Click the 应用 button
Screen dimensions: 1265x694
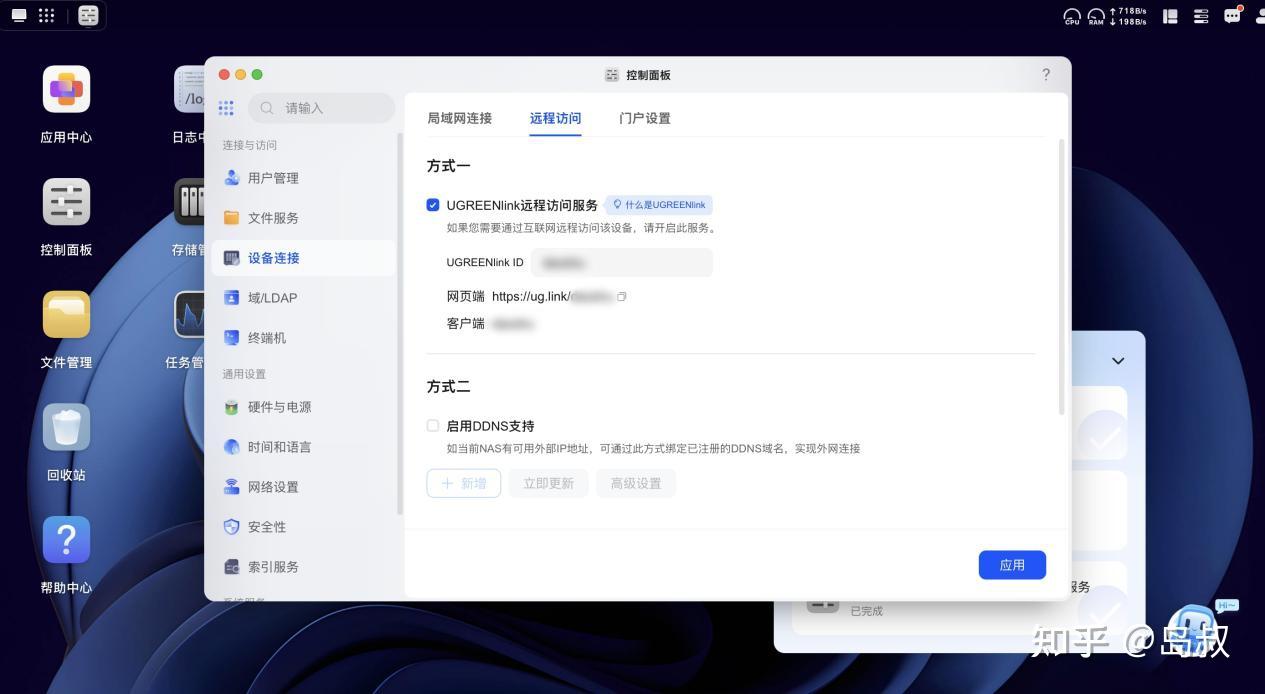click(1012, 565)
